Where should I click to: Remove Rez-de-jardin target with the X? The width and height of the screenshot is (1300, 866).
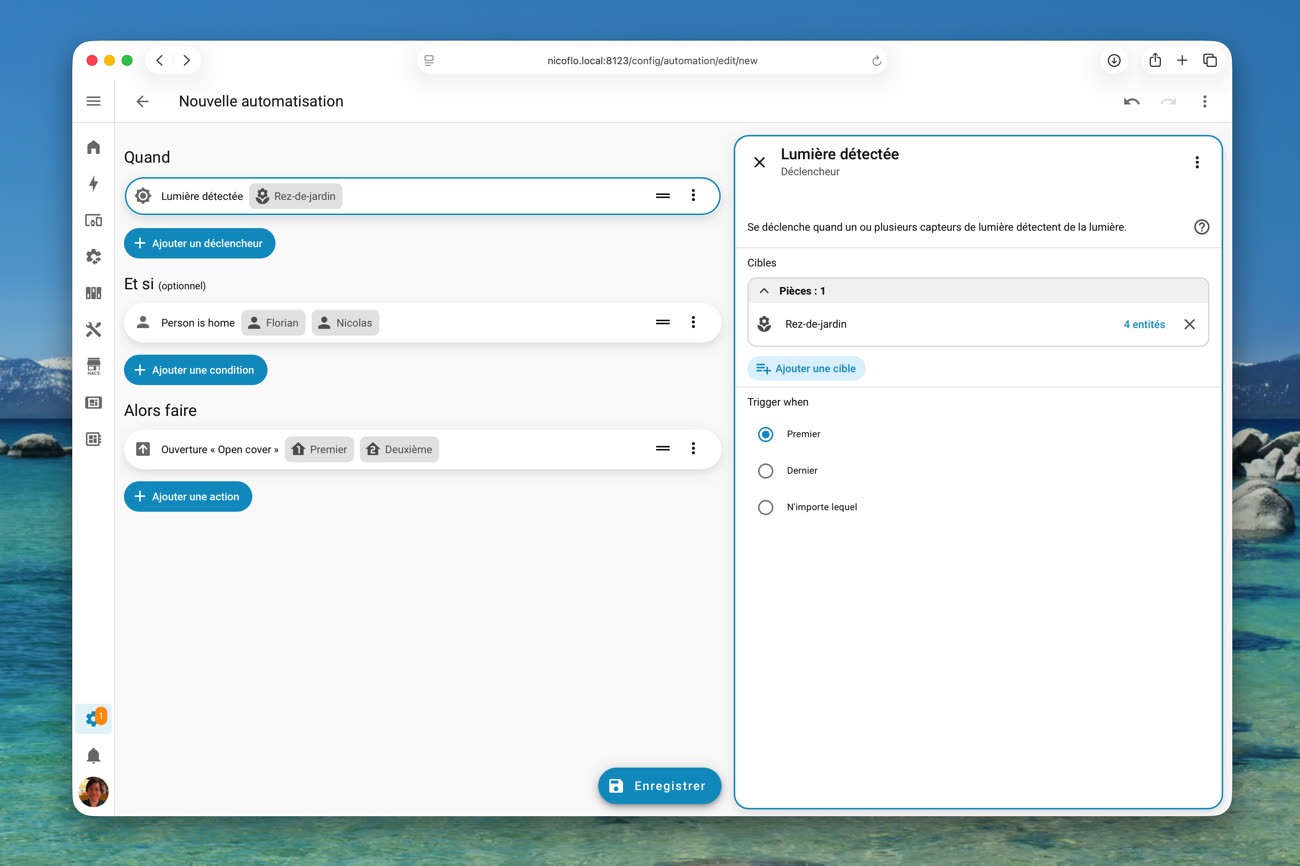(1189, 324)
